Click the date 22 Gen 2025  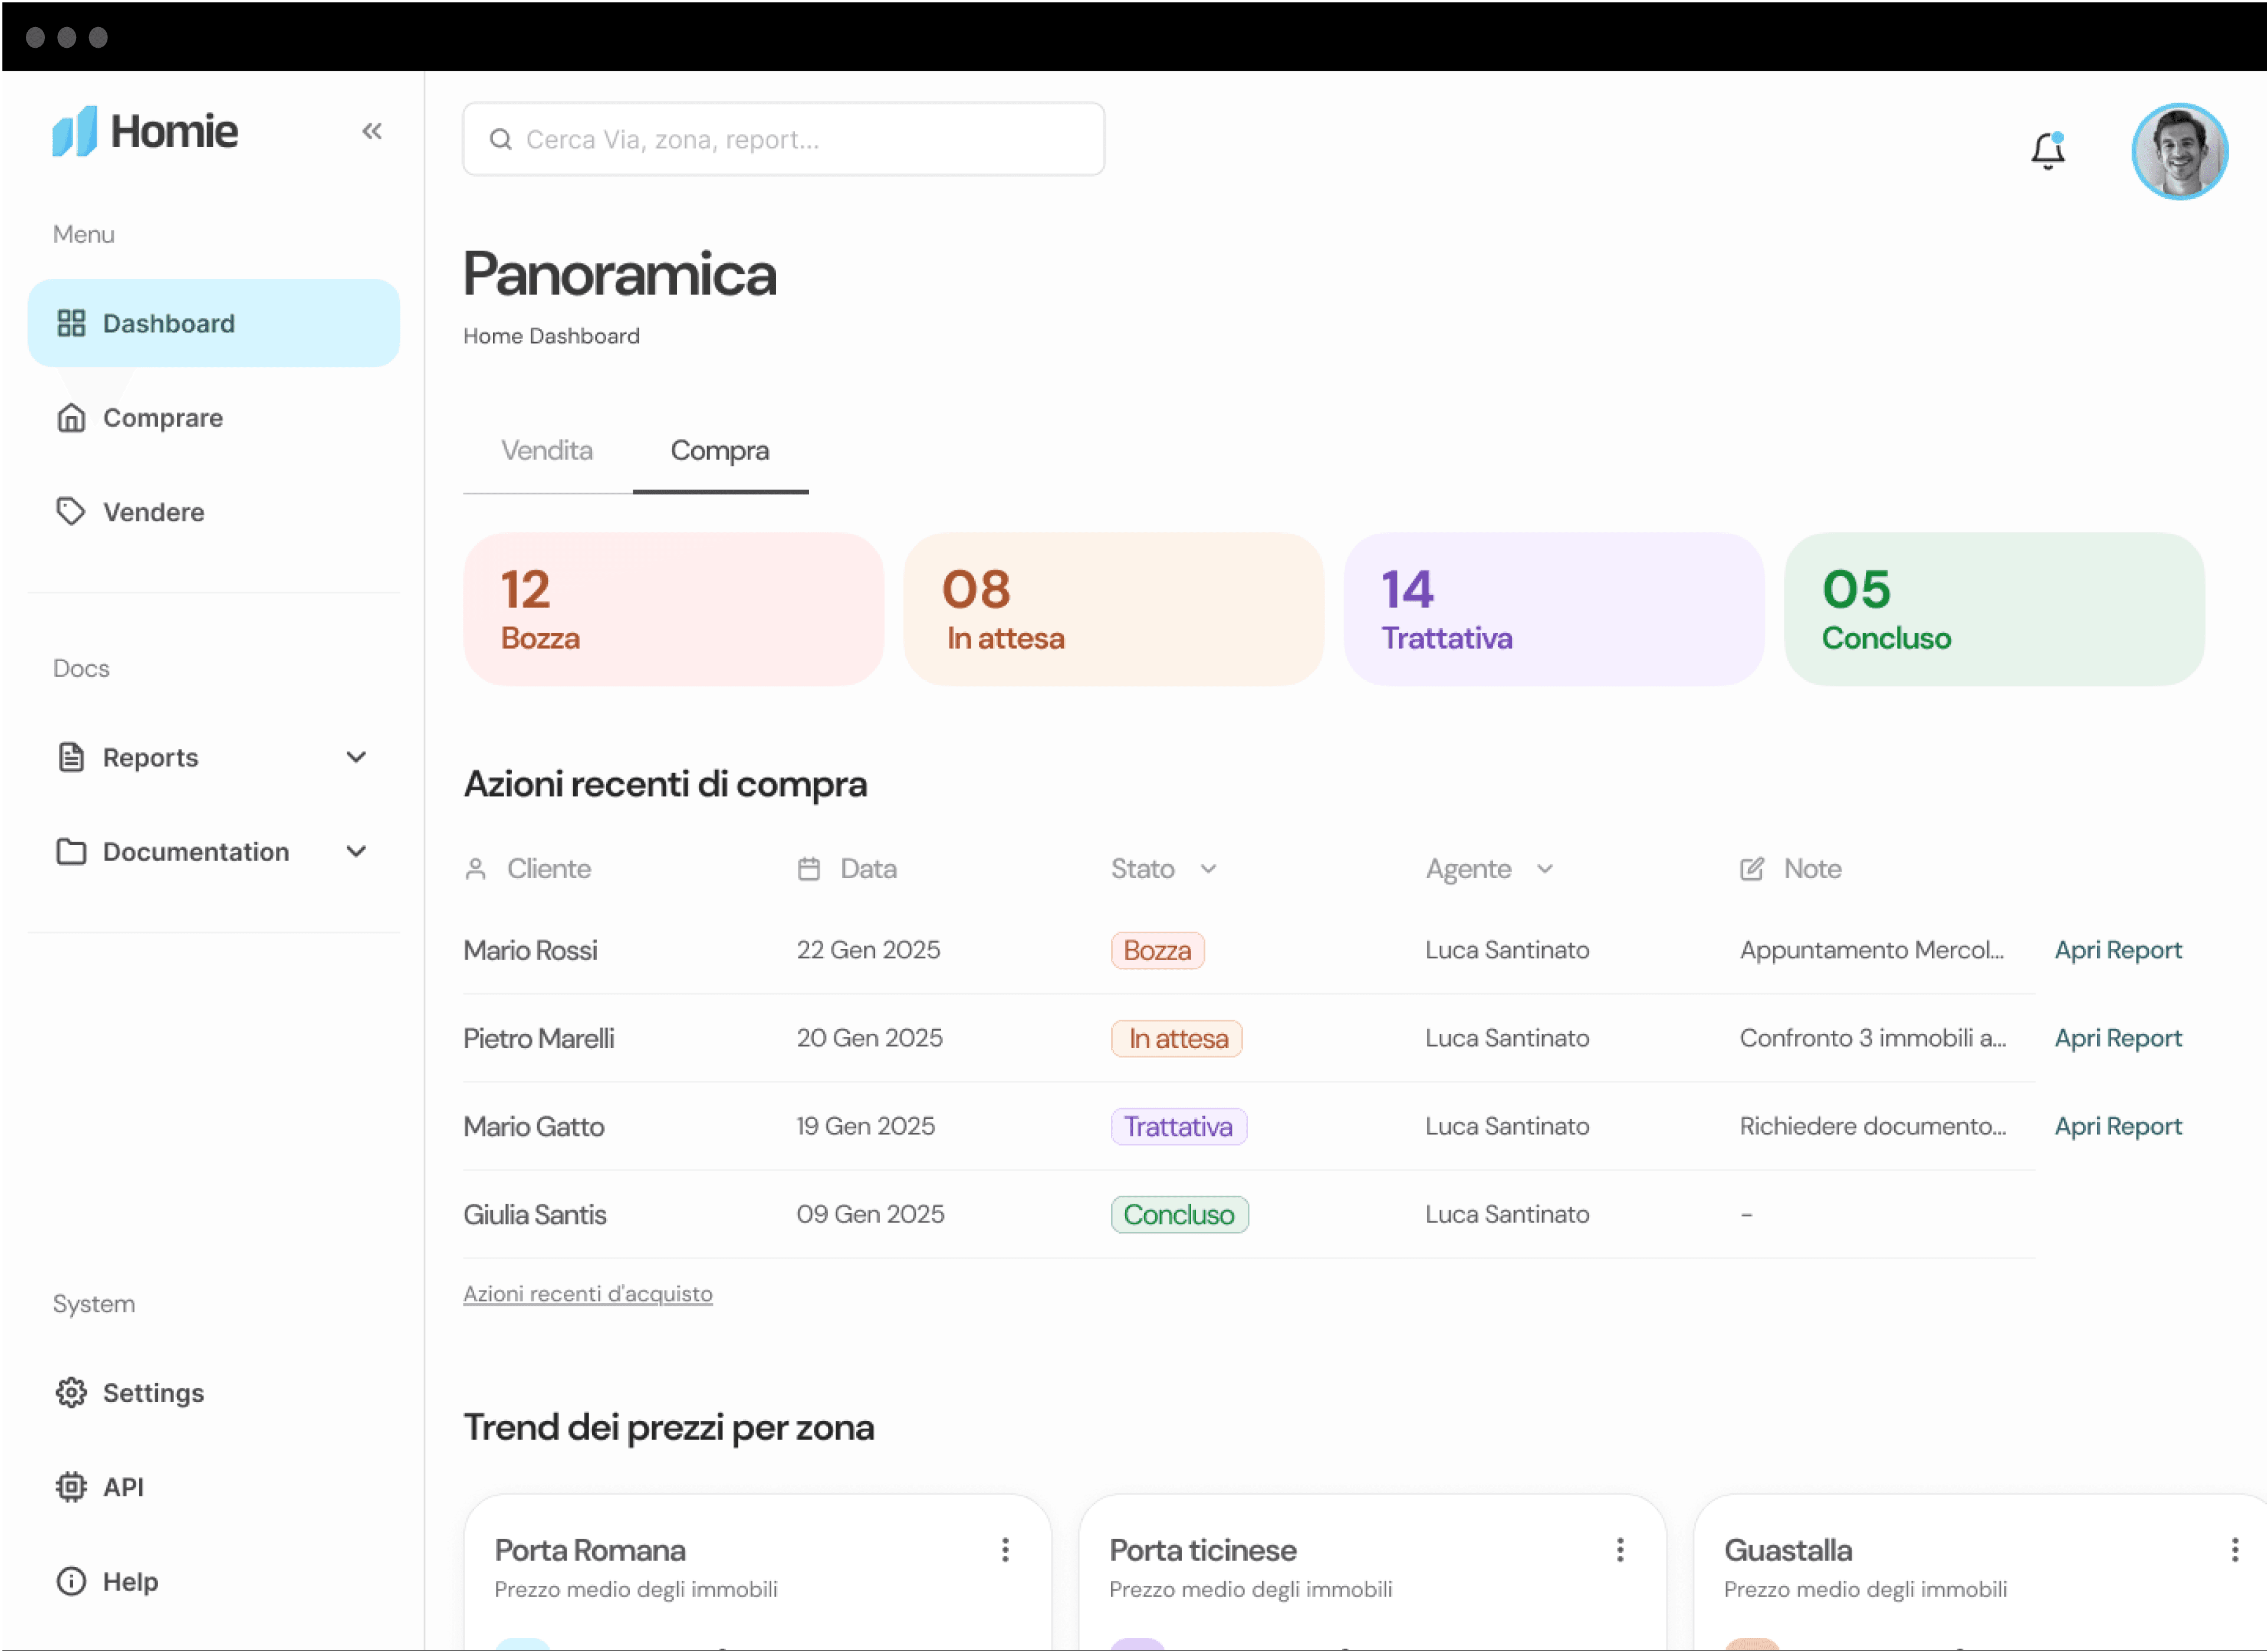(869, 950)
